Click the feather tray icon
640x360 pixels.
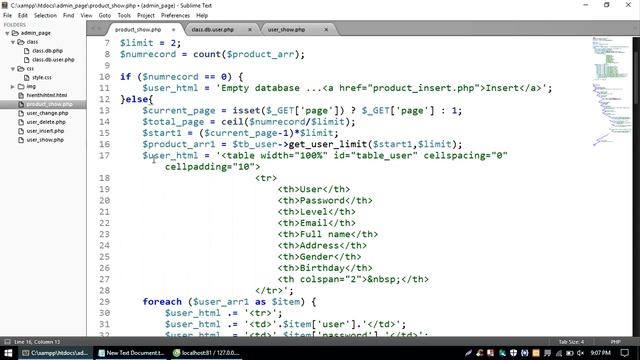pos(469,353)
